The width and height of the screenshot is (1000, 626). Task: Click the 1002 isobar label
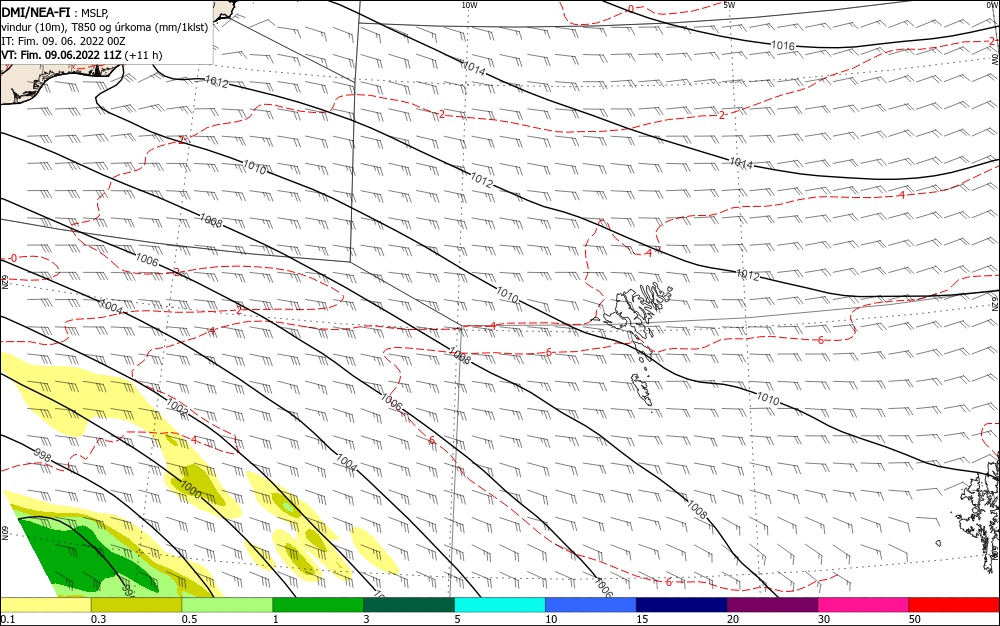click(177, 407)
